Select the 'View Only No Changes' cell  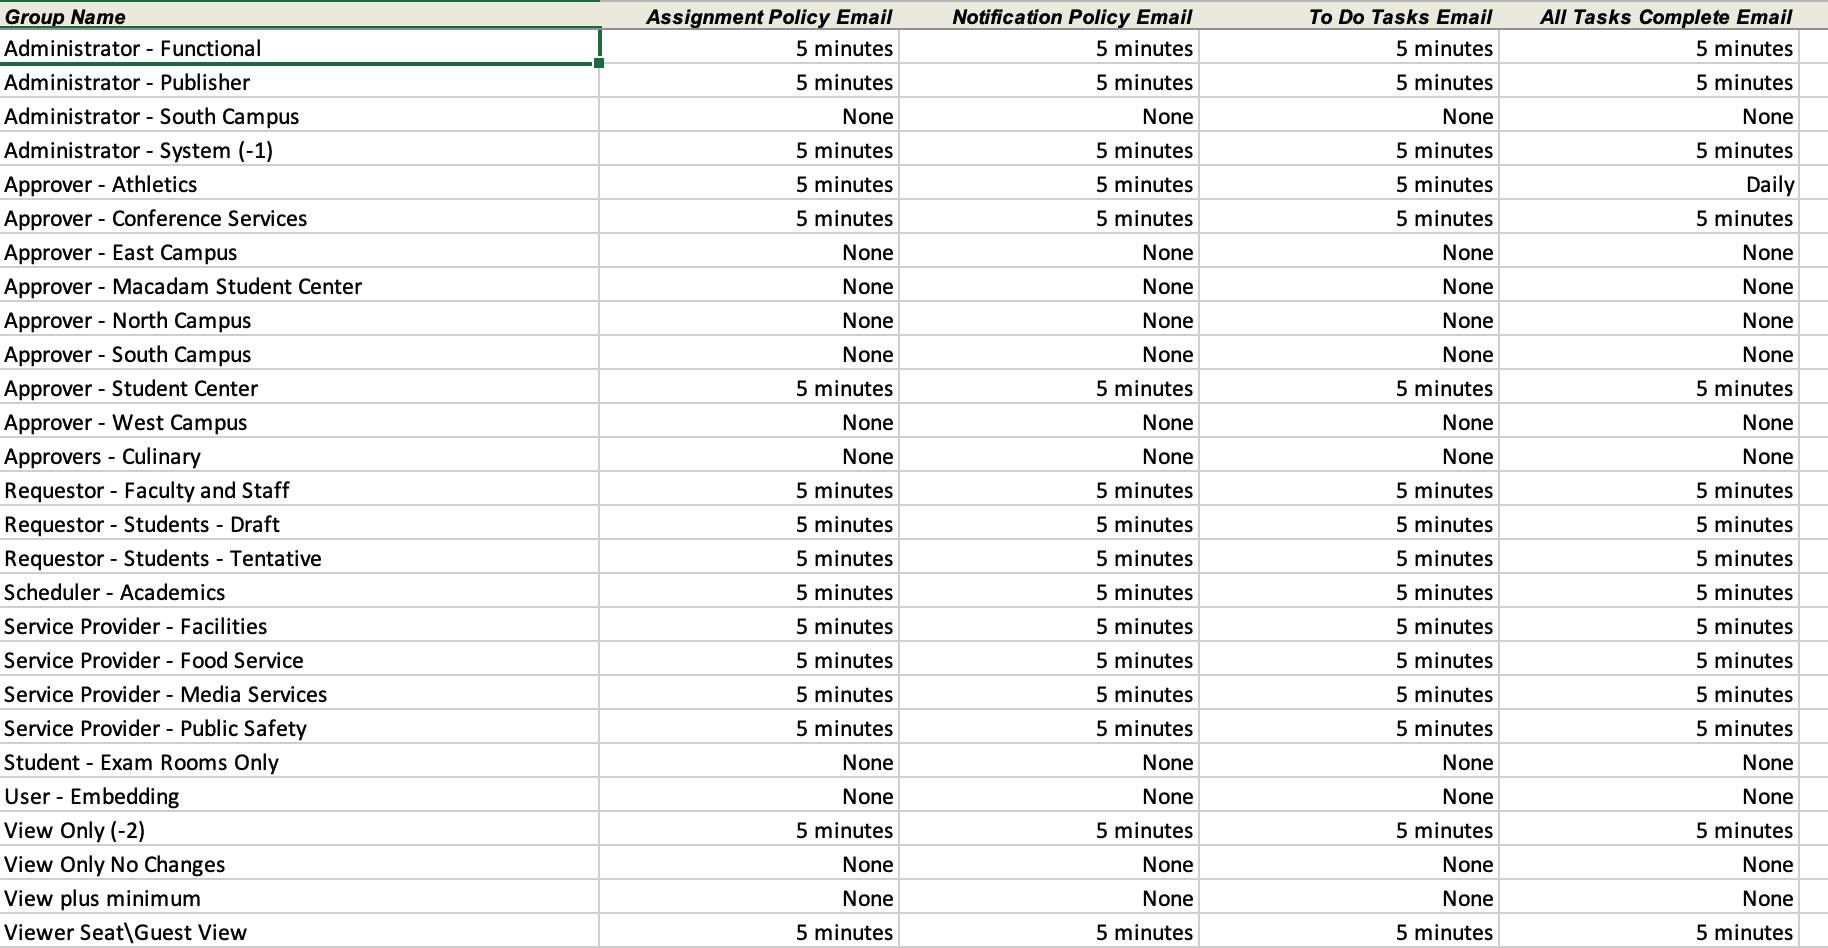point(299,864)
